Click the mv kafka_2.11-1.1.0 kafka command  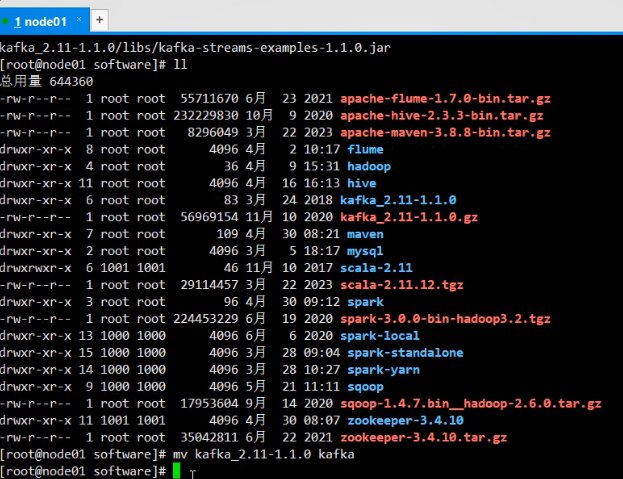point(263,454)
